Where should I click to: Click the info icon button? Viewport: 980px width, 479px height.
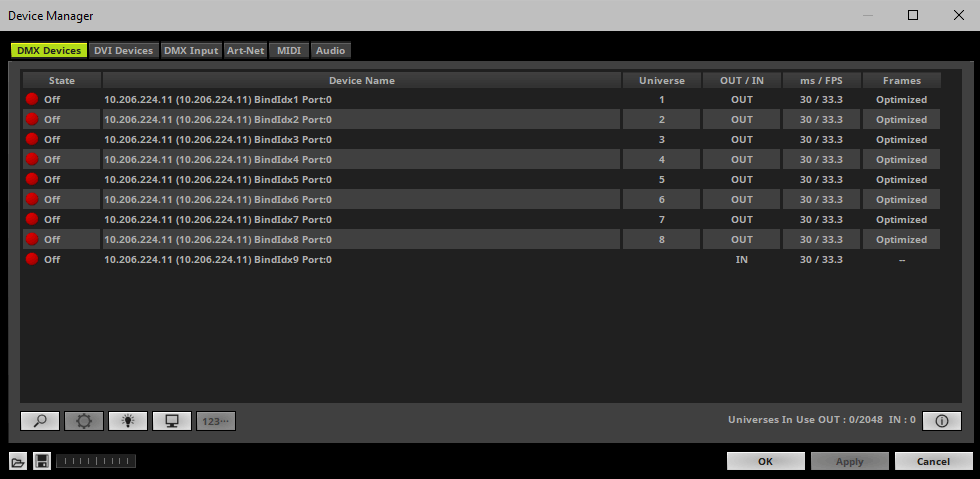click(x=942, y=421)
